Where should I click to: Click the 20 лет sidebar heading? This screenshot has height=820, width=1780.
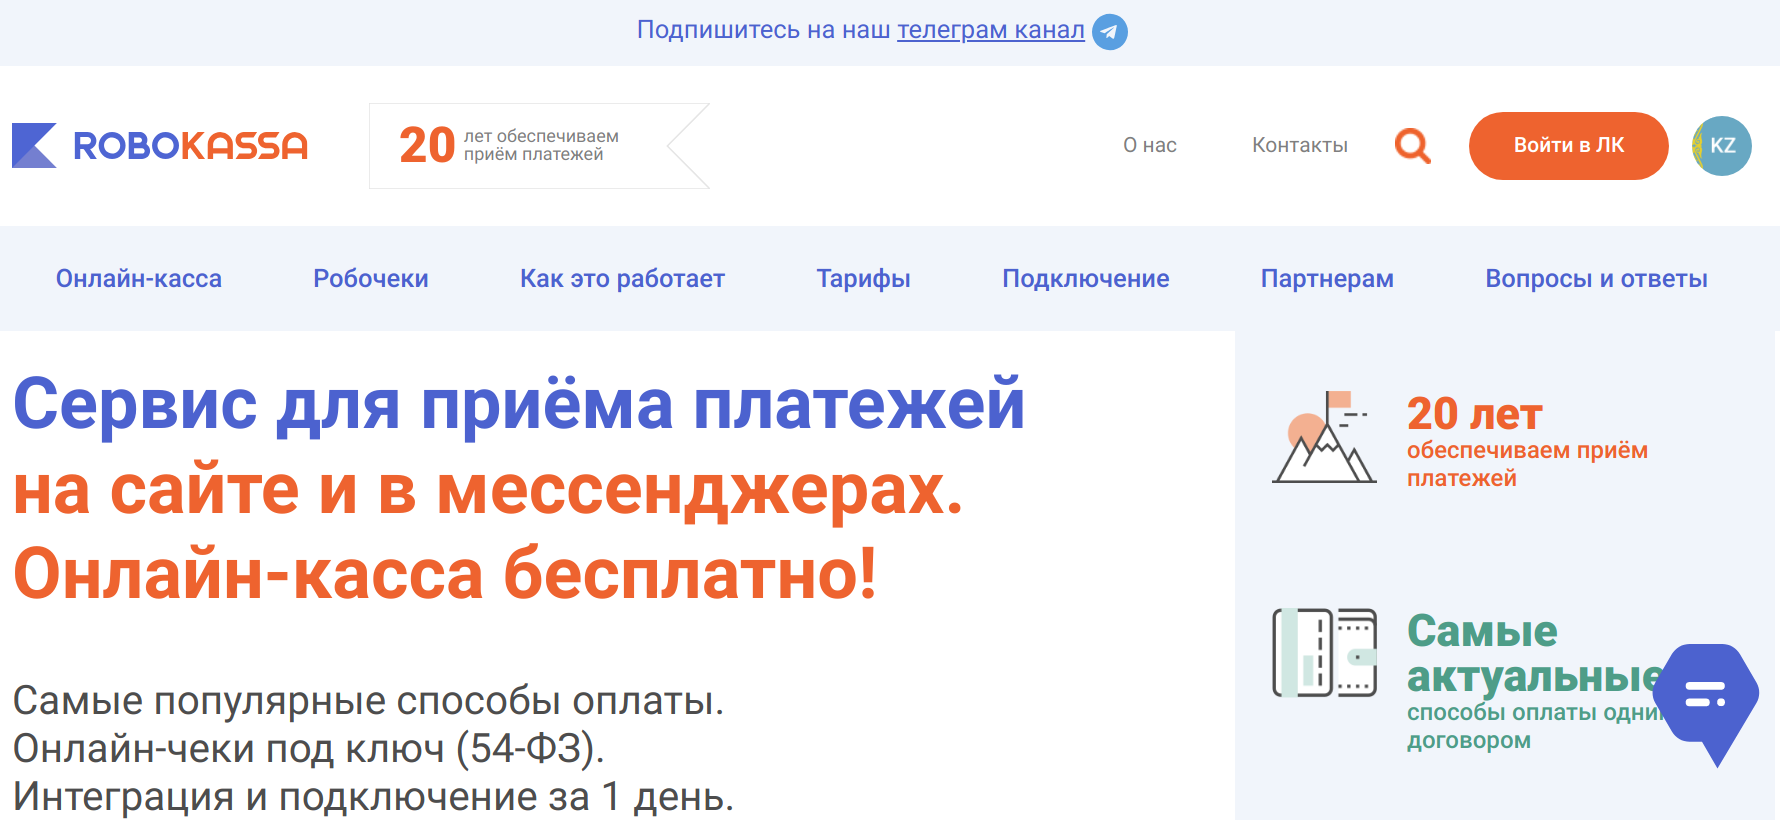(1474, 414)
